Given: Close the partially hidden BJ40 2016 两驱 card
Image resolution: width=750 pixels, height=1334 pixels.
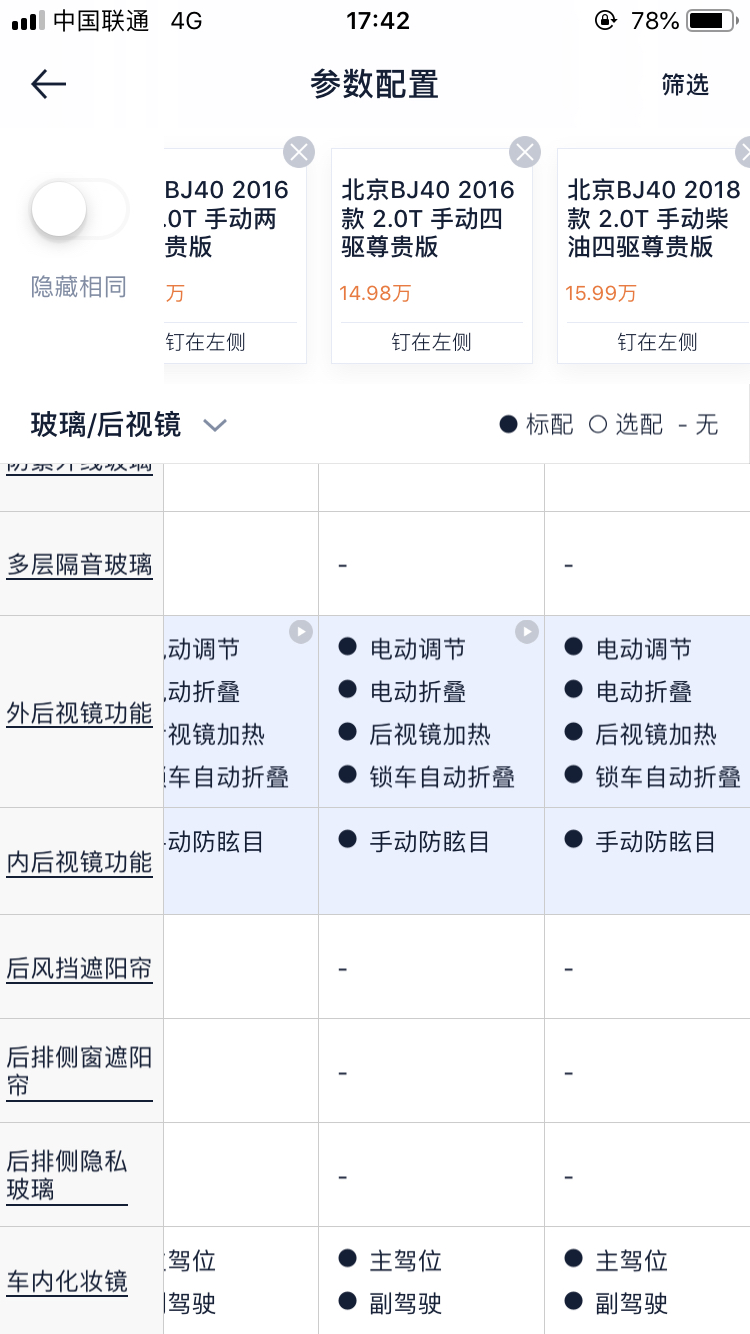Looking at the screenshot, I should coord(299,152).
